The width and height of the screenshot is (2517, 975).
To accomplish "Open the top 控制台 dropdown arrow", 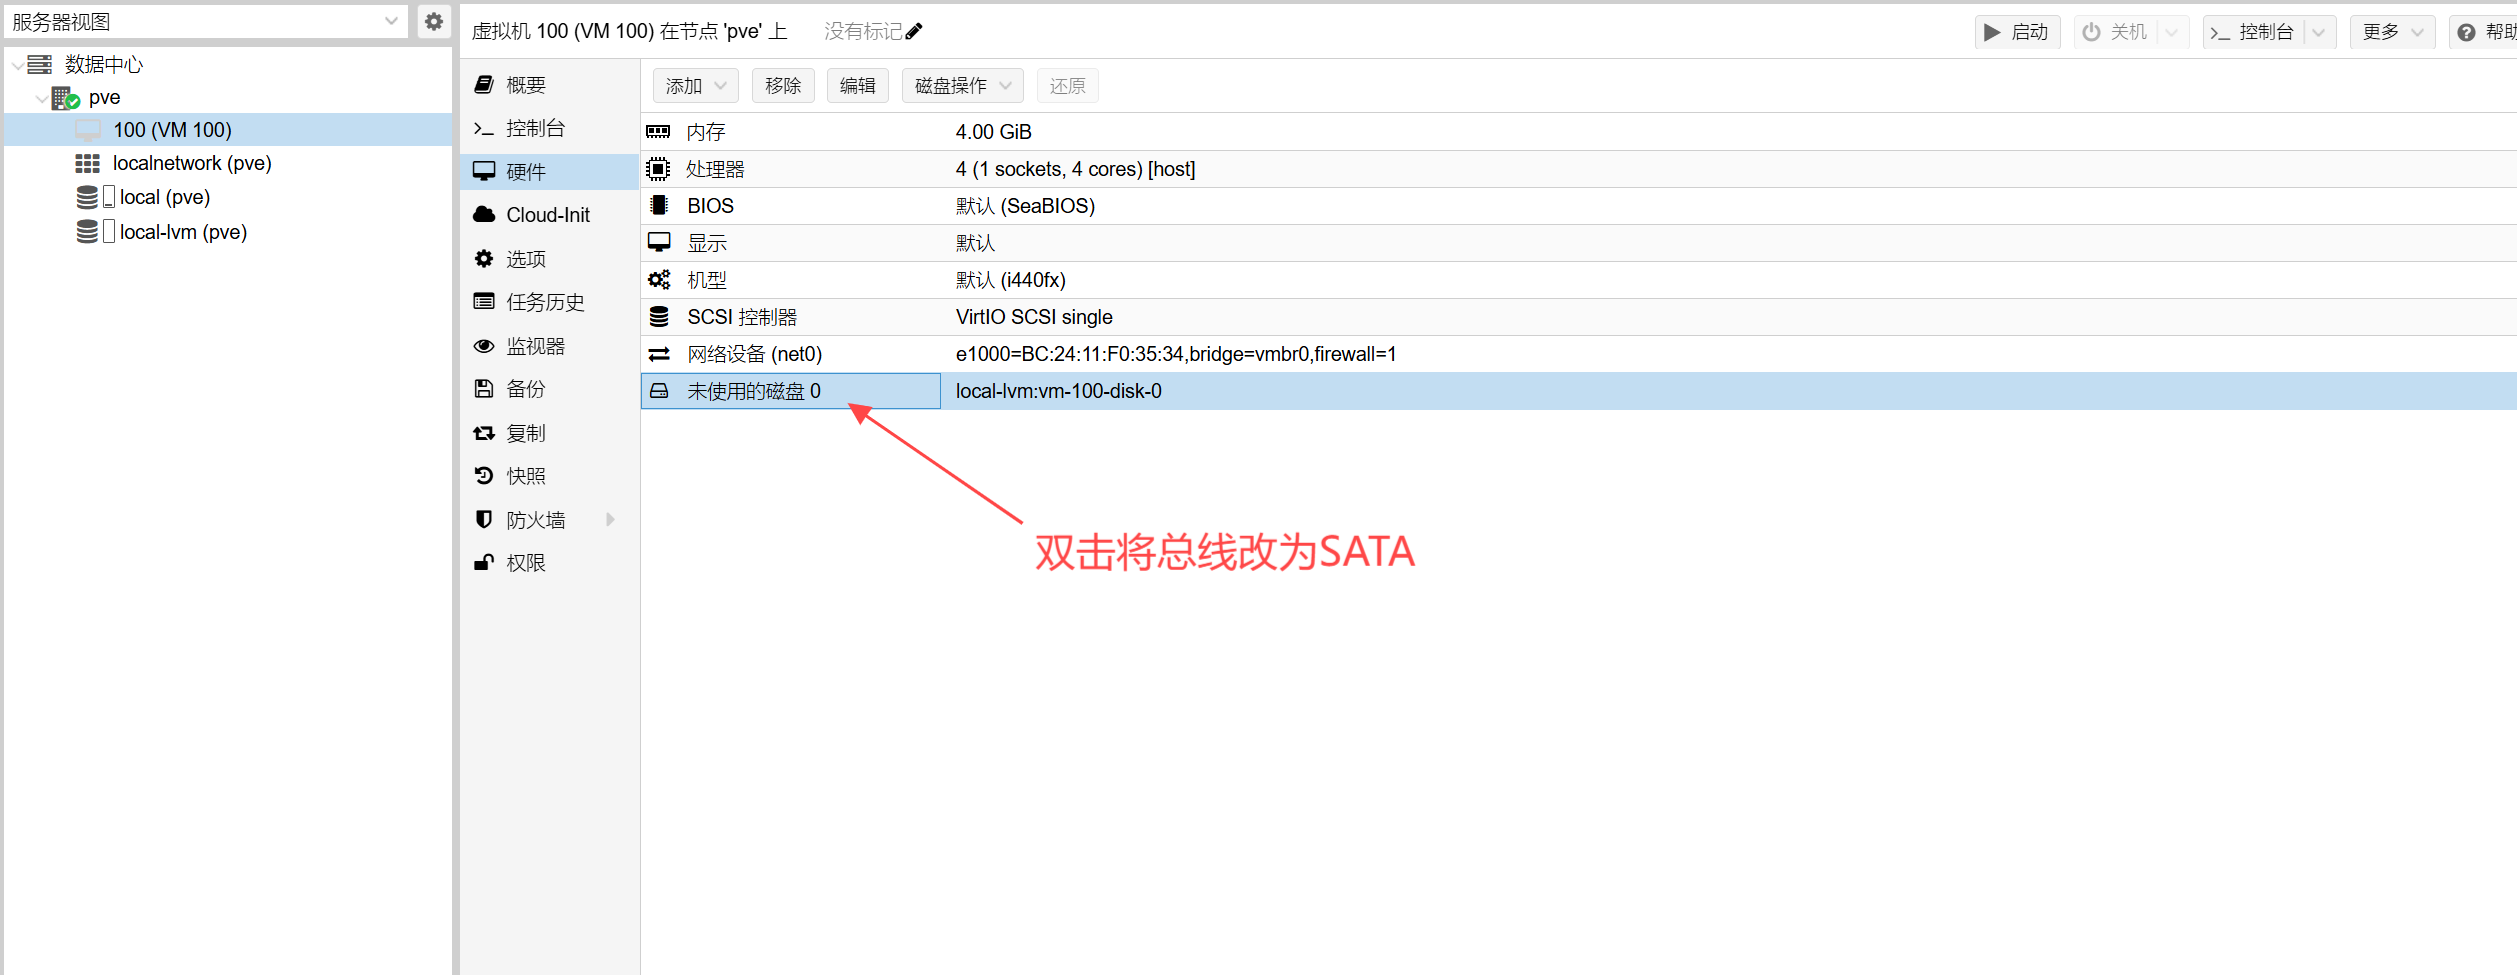I will coord(2319,32).
